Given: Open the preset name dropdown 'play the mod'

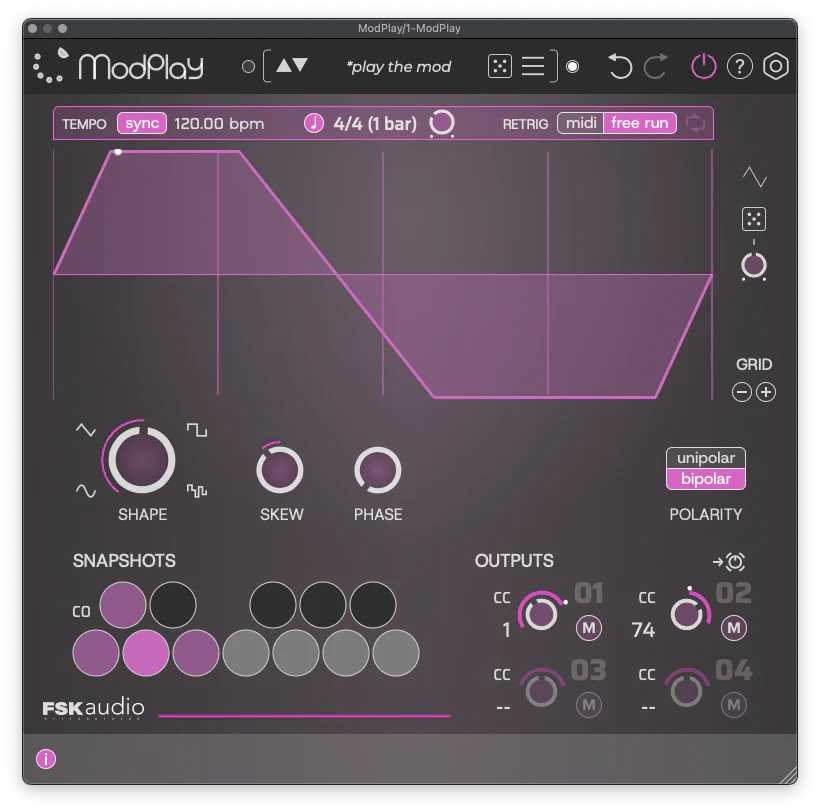Looking at the screenshot, I should (399, 67).
